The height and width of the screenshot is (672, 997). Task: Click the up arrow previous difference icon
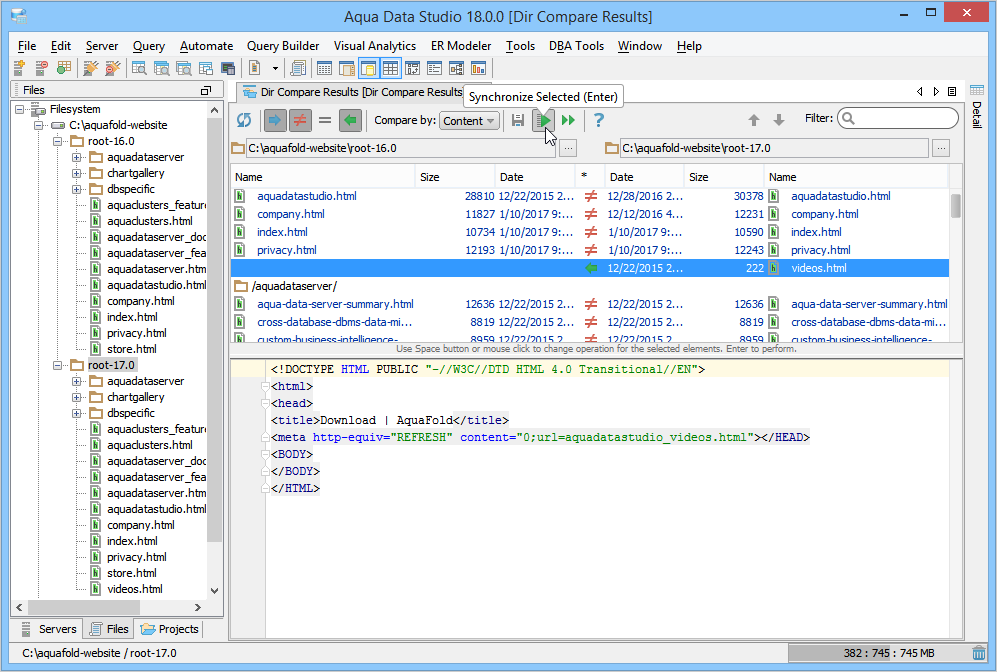(753, 120)
